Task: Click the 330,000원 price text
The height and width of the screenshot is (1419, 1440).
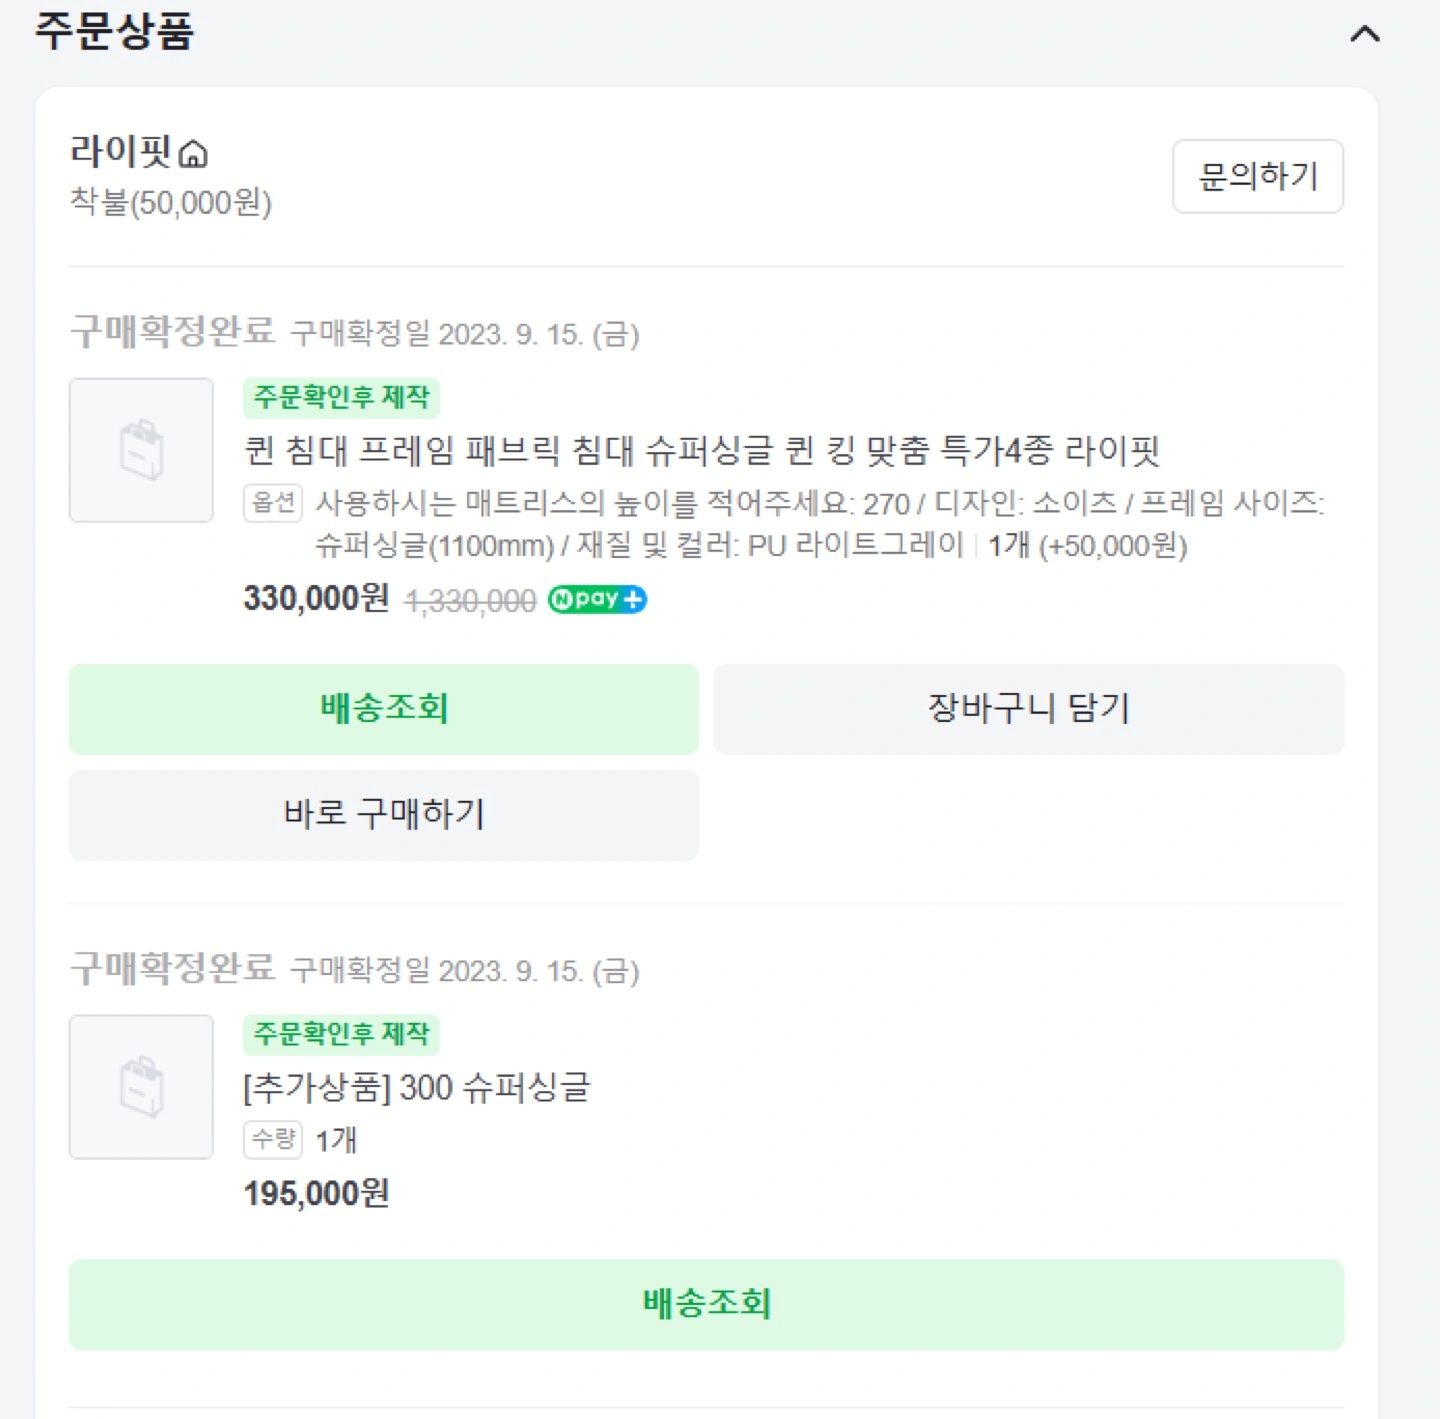Action: [x=316, y=598]
